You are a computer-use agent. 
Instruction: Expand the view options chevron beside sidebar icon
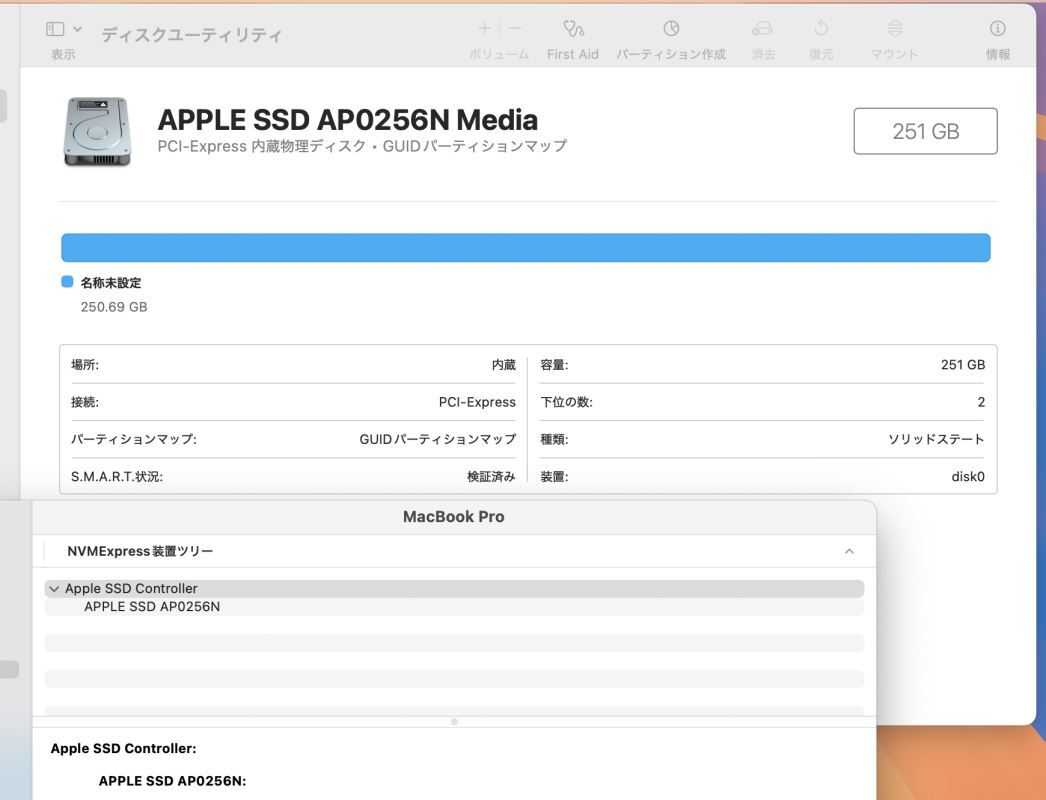(x=77, y=29)
